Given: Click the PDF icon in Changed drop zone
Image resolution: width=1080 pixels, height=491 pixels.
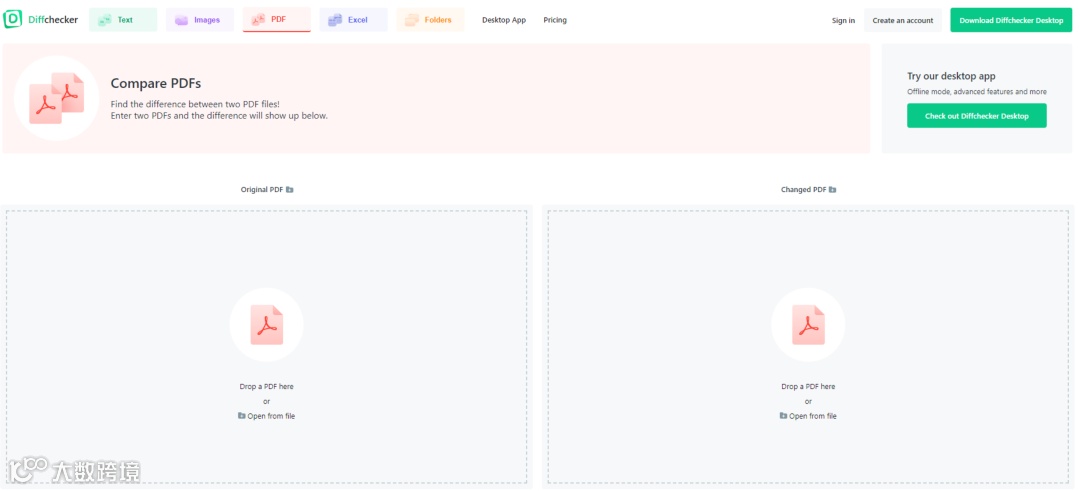Looking at the screenshot, I should (x=808, y=325).
